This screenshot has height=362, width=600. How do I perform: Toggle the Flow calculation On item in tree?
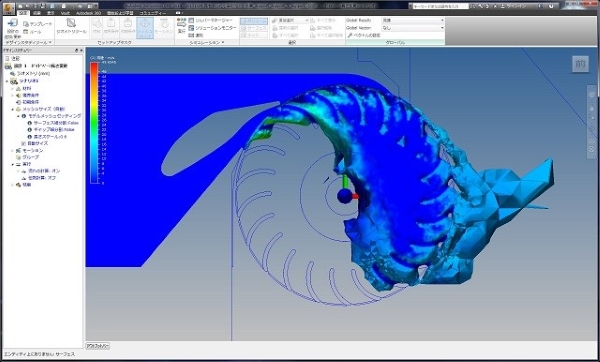click(41, 171)
